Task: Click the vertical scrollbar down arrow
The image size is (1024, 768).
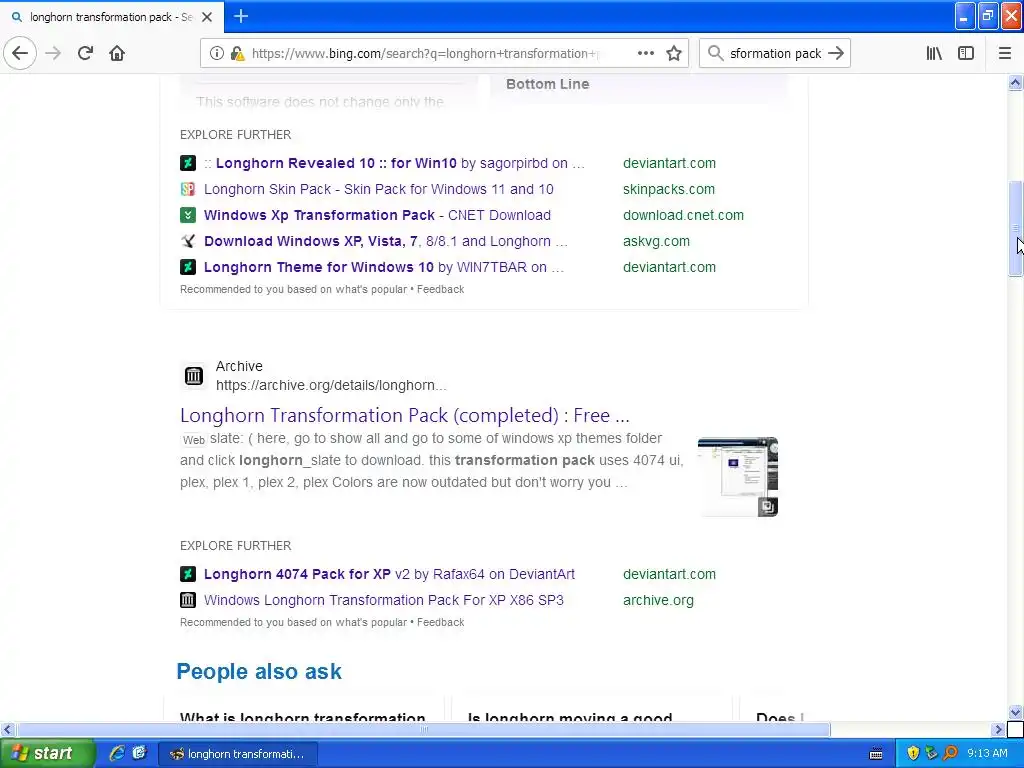Action: (1016, 712)
